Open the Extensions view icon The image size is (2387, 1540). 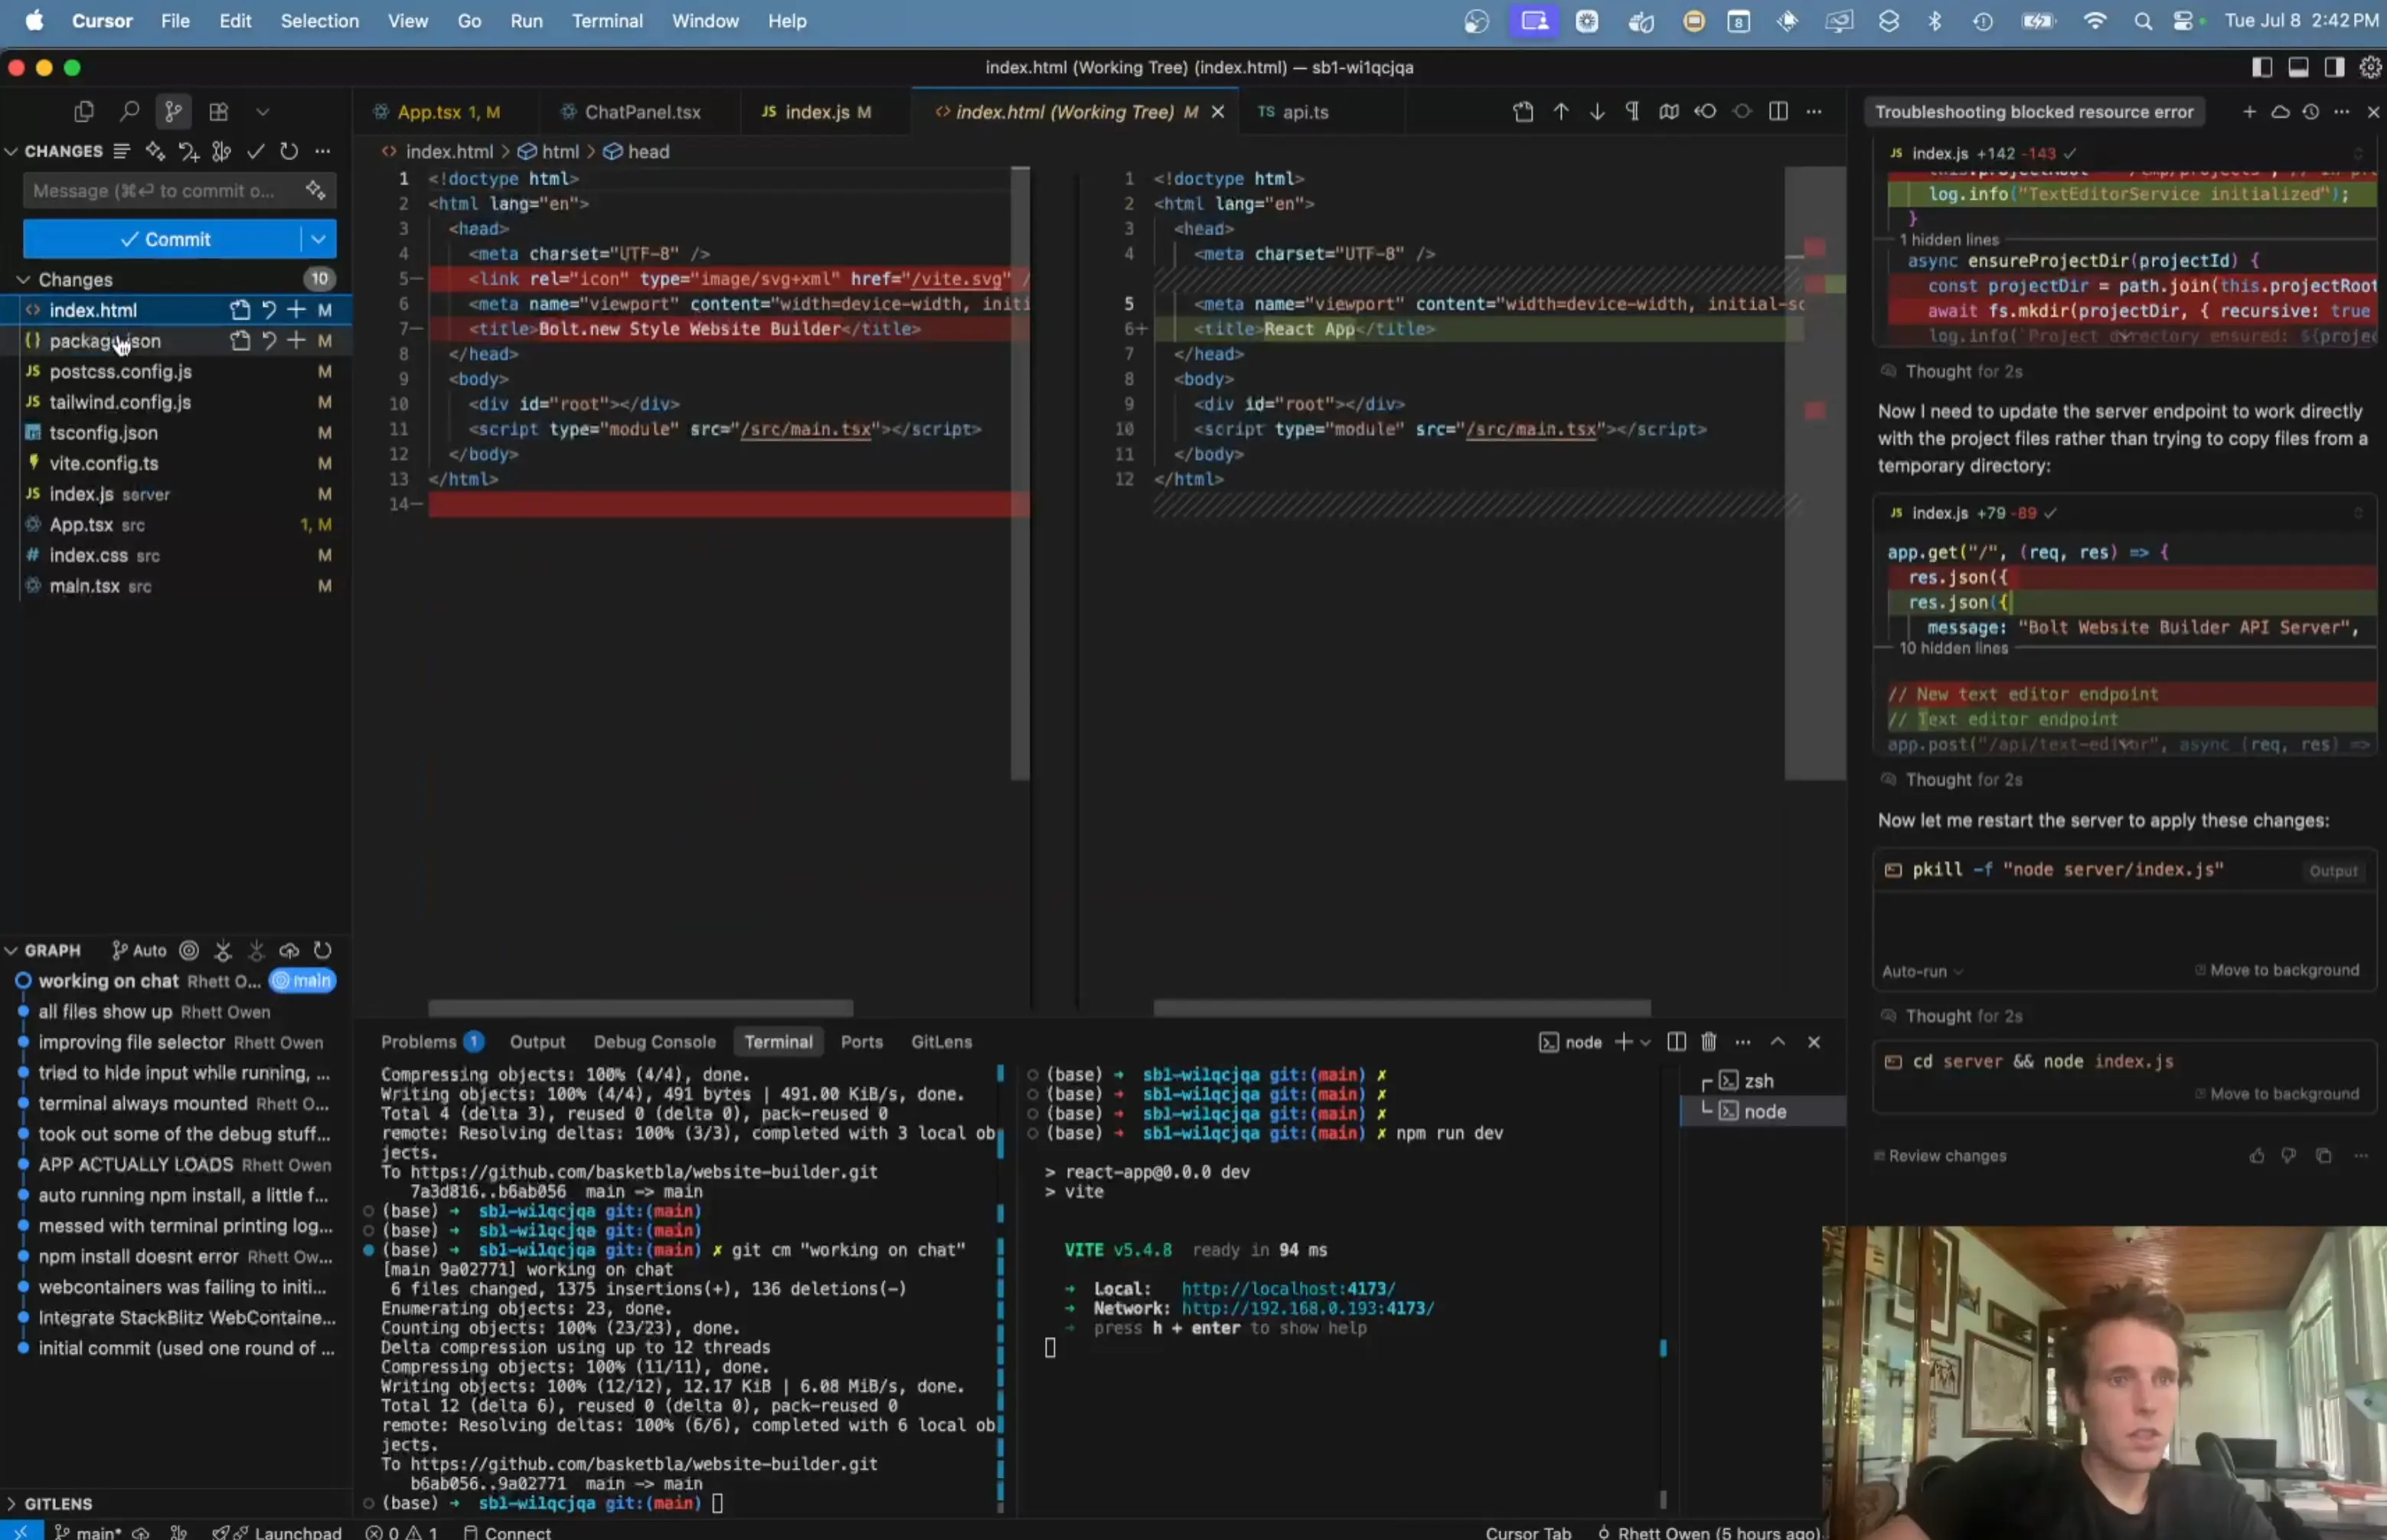218,111
